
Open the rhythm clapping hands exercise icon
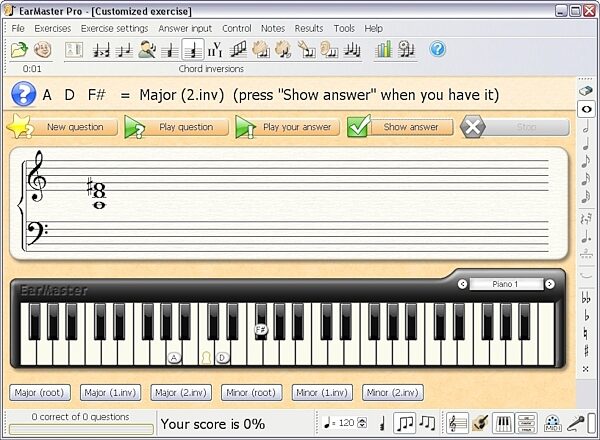point(261,50)
